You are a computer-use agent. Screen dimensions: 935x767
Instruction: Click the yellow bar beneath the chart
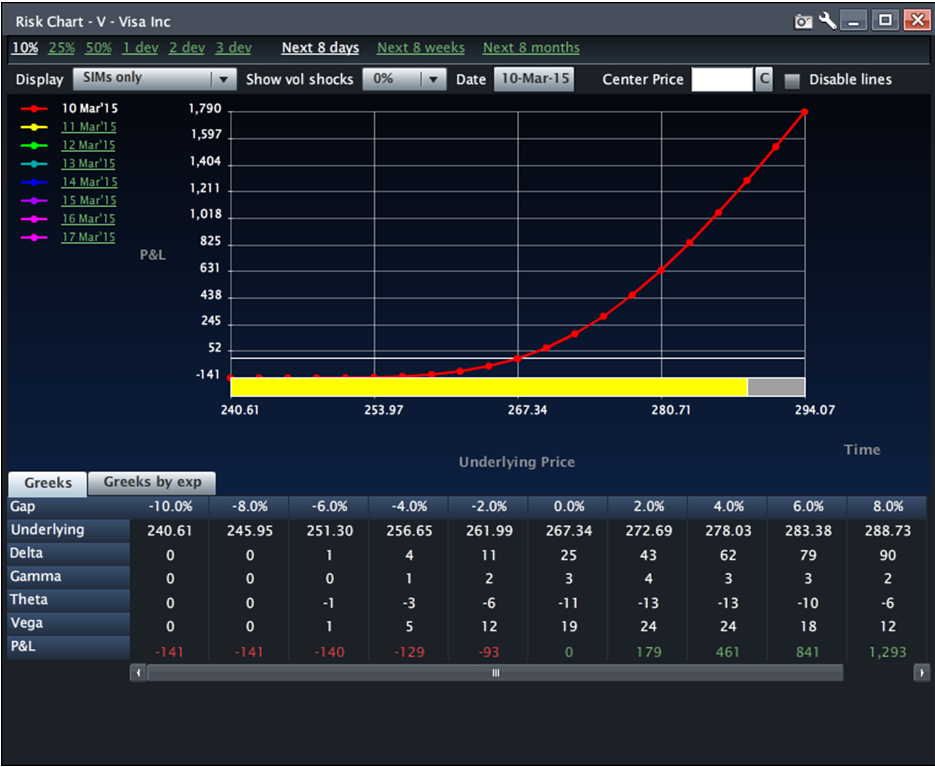[x=488, y=387]
